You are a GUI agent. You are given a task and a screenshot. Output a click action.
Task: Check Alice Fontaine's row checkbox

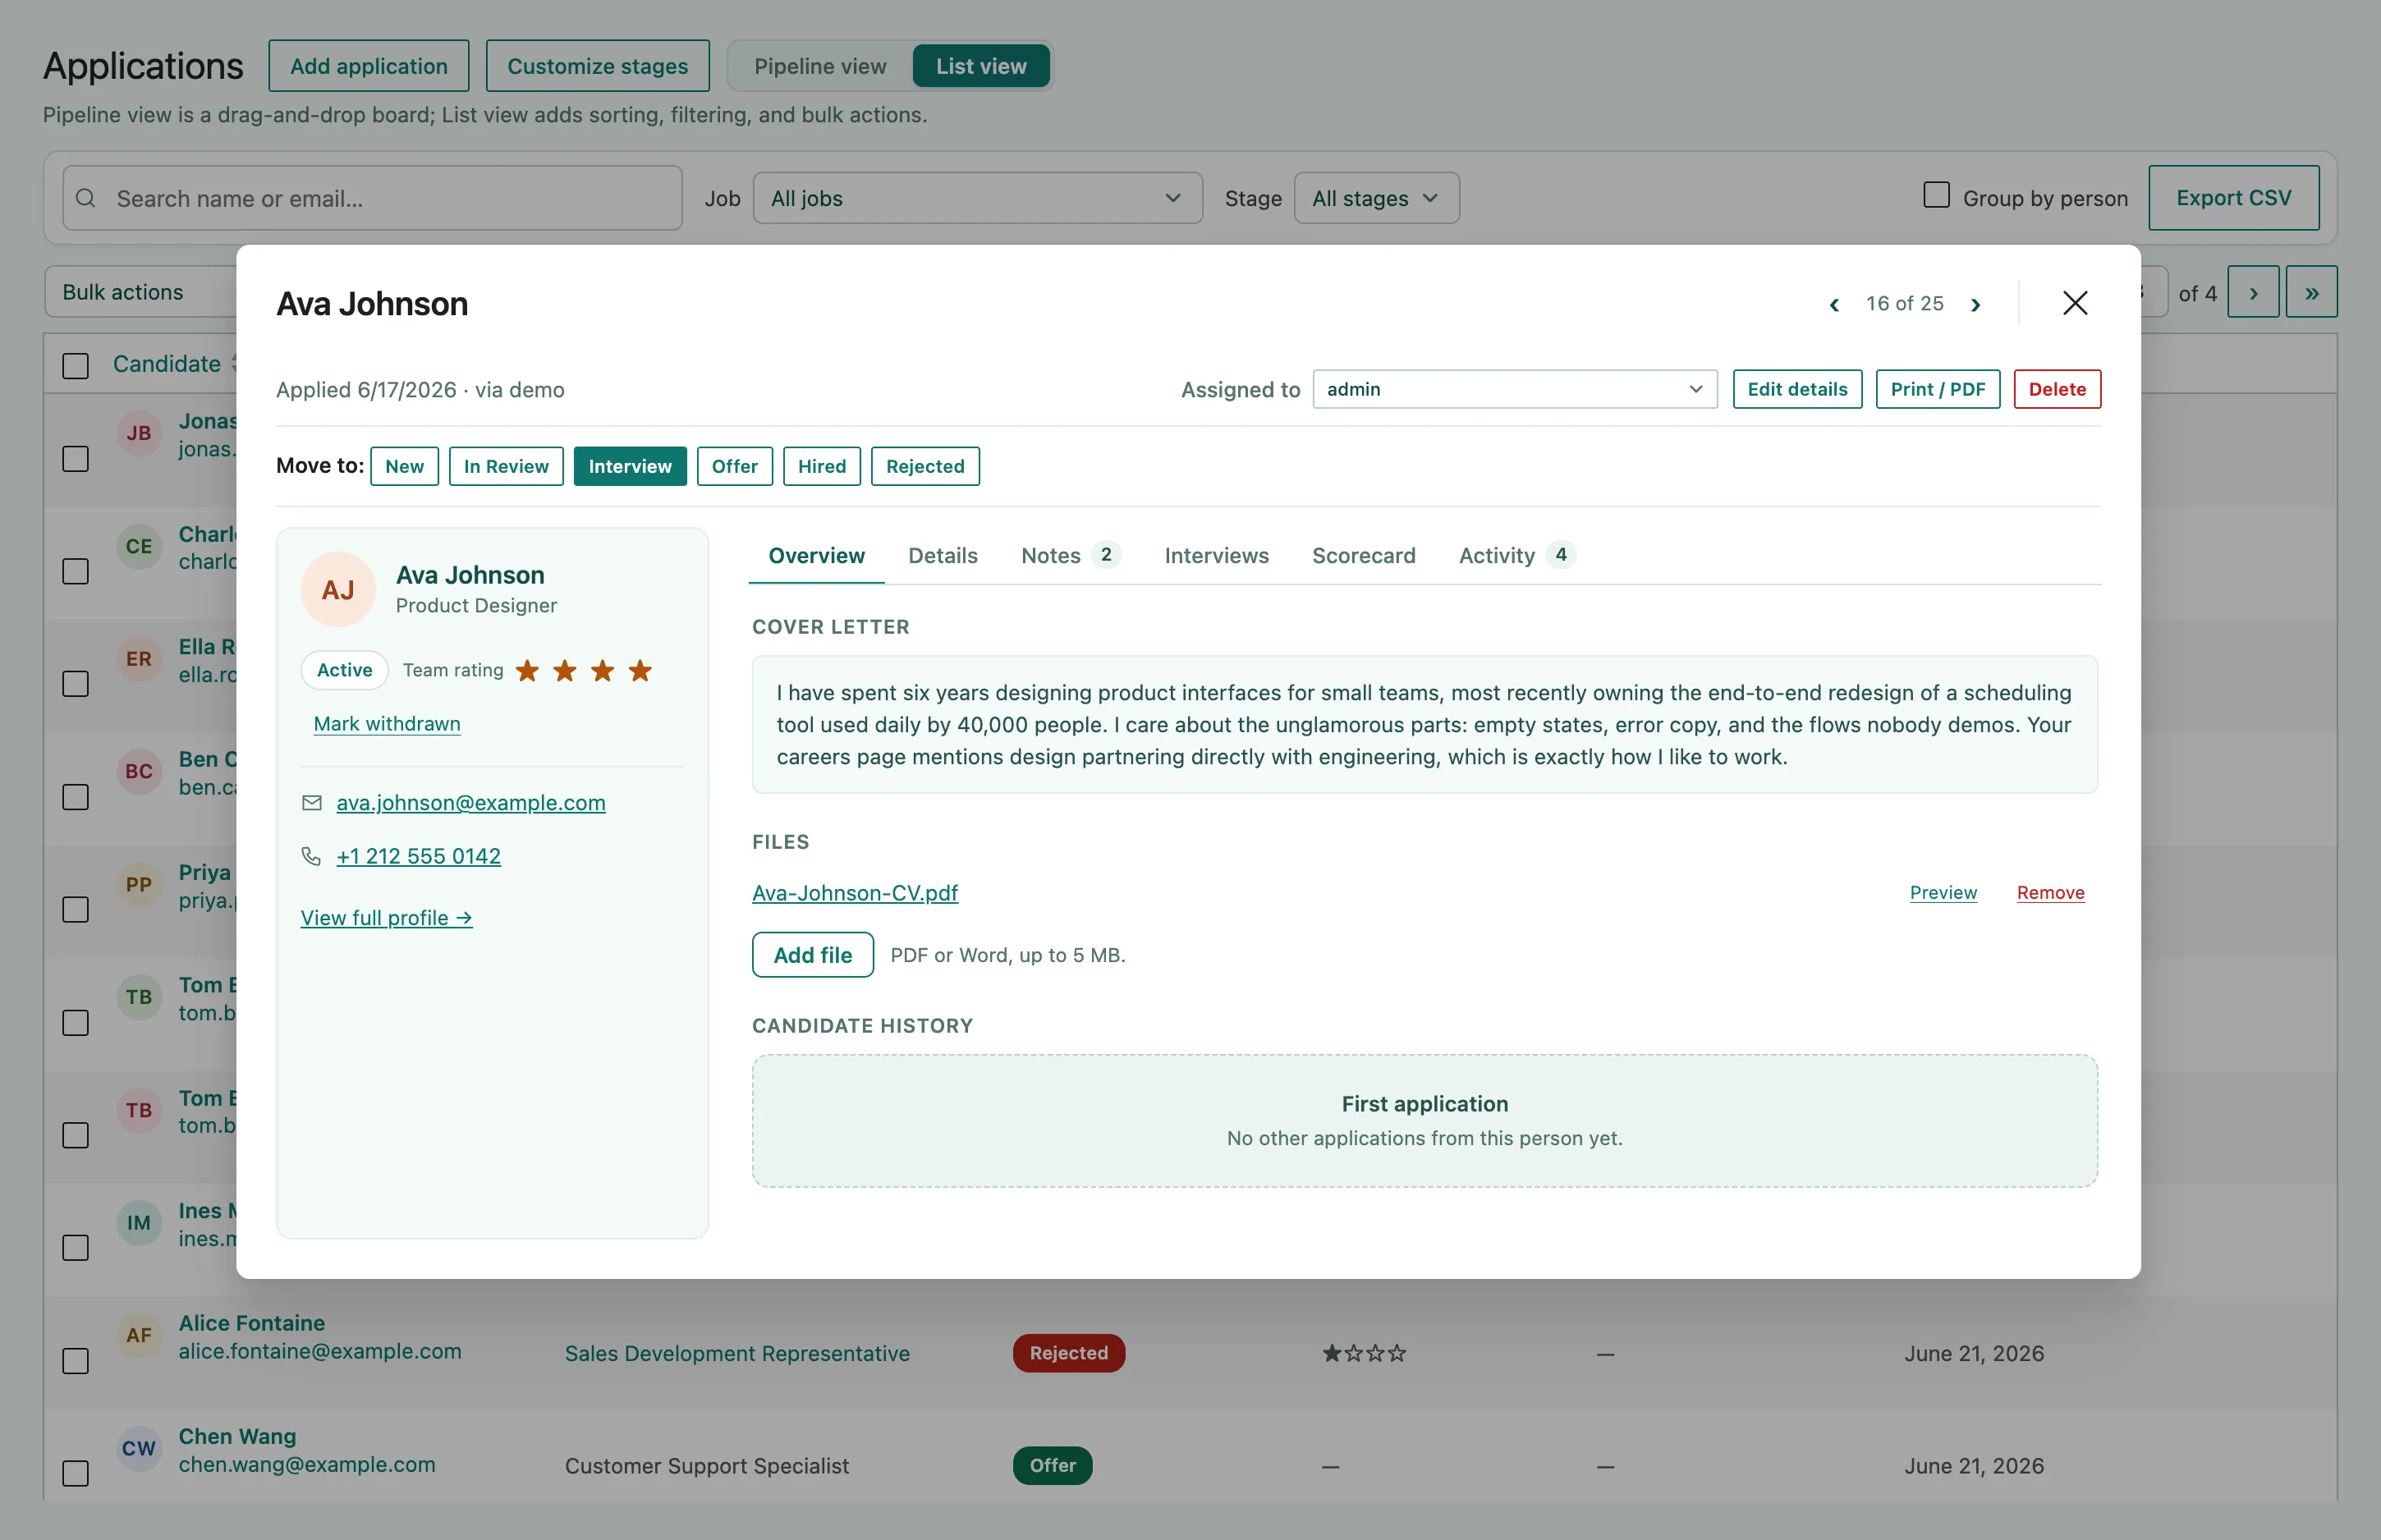pyautogui.click(x=76, y=1361)
